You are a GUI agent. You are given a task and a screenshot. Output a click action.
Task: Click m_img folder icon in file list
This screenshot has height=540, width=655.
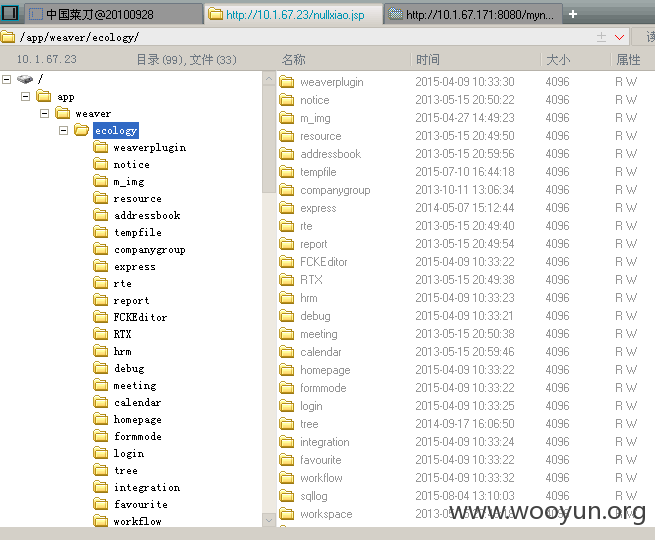287,118
